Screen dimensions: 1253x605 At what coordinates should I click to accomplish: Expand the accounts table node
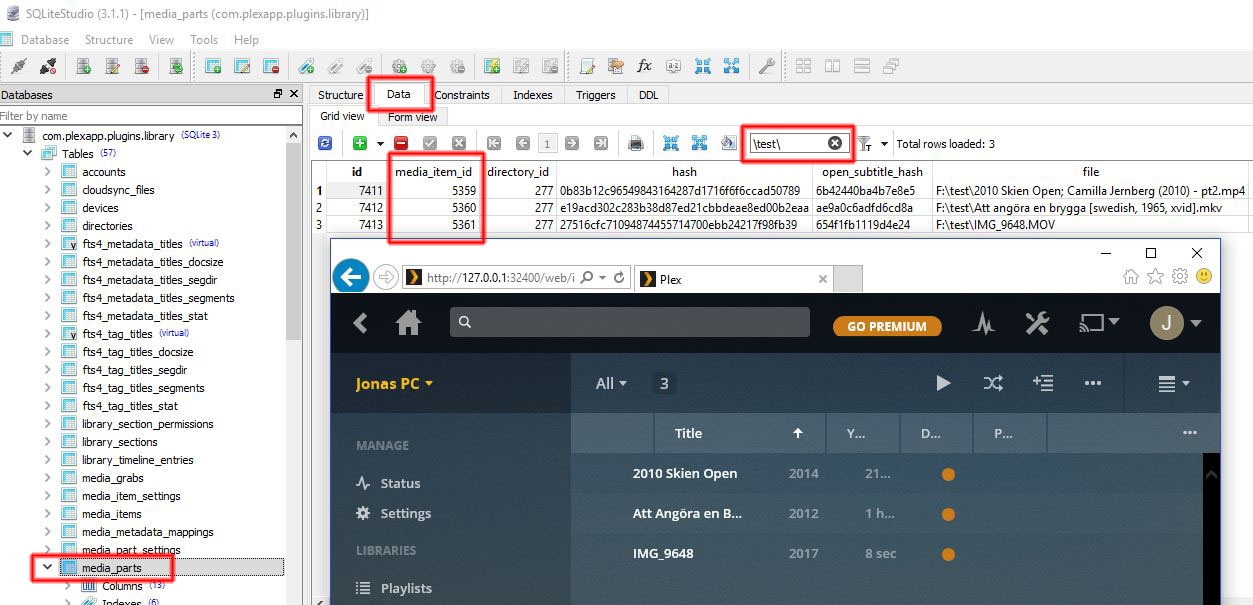click(x=47, y=172)
